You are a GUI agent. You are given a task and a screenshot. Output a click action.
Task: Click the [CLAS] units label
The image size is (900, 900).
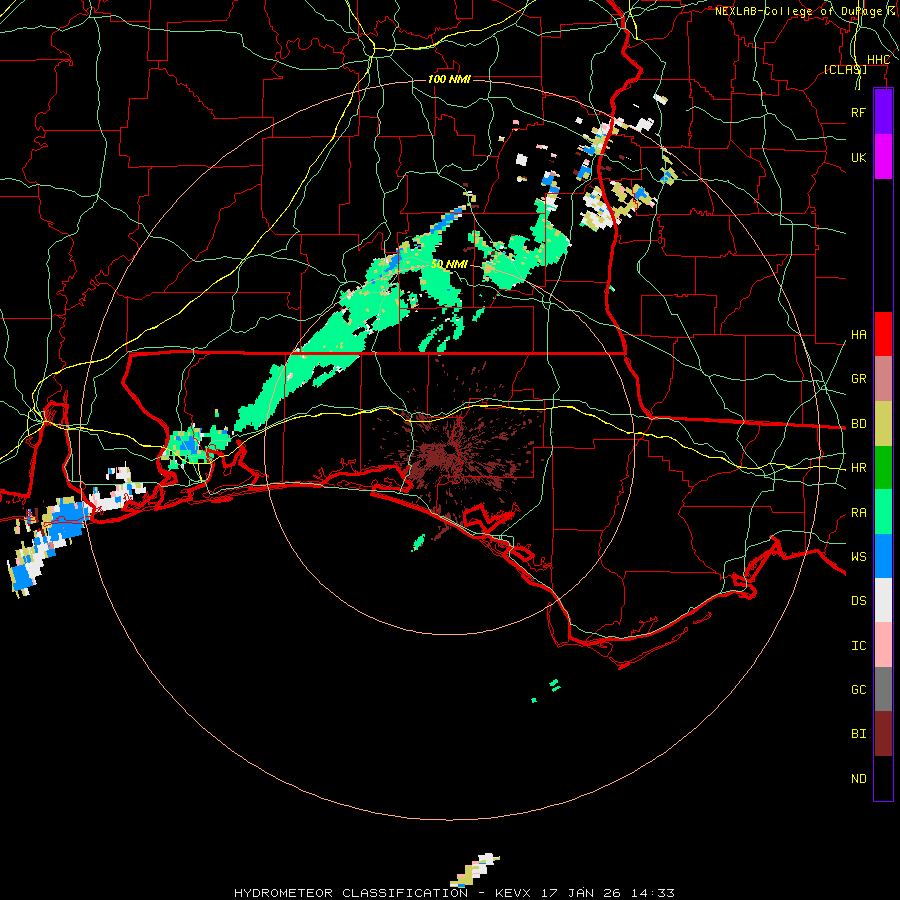(x=845, y=69)
